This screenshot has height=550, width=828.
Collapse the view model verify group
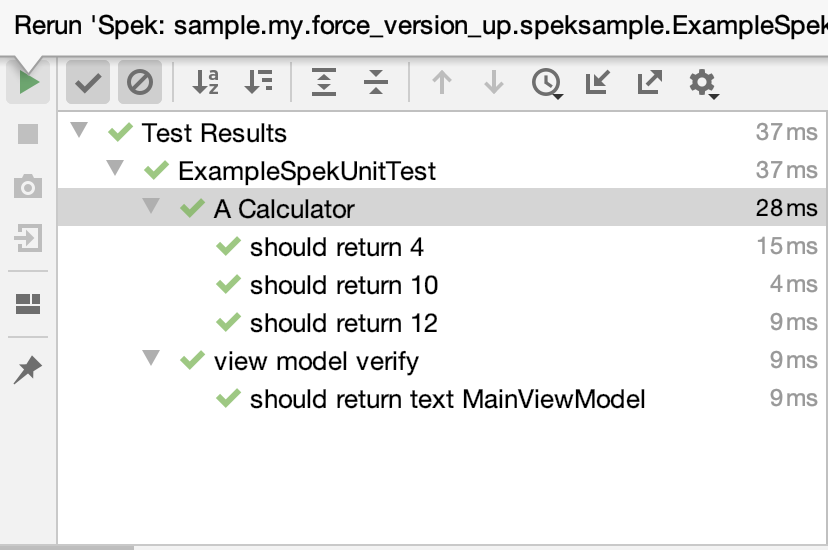151,358
